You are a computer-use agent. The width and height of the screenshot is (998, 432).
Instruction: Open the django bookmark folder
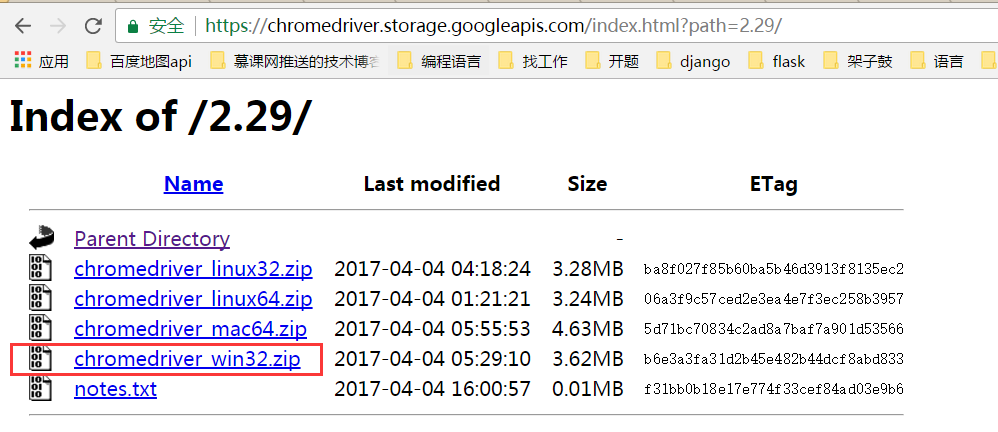click(x=693, y=61)
